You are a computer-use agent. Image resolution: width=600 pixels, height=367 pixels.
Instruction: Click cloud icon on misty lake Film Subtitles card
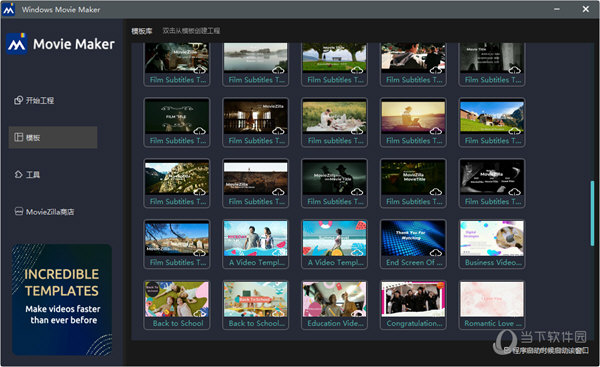(x=278, y=70)
